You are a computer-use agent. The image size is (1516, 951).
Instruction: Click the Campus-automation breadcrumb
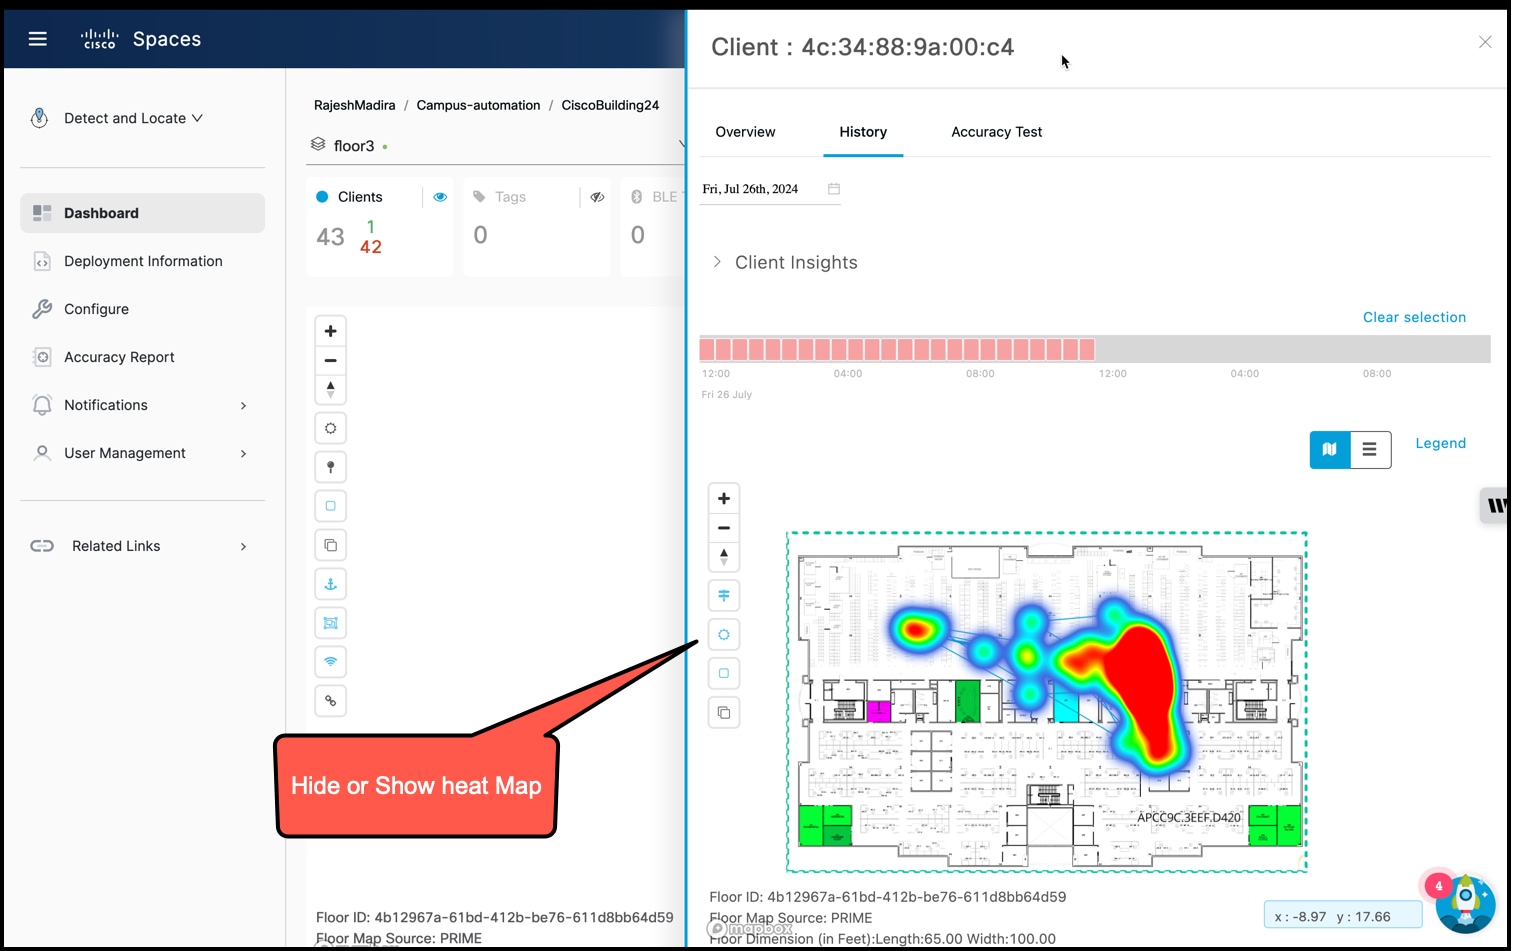point(478,105)
